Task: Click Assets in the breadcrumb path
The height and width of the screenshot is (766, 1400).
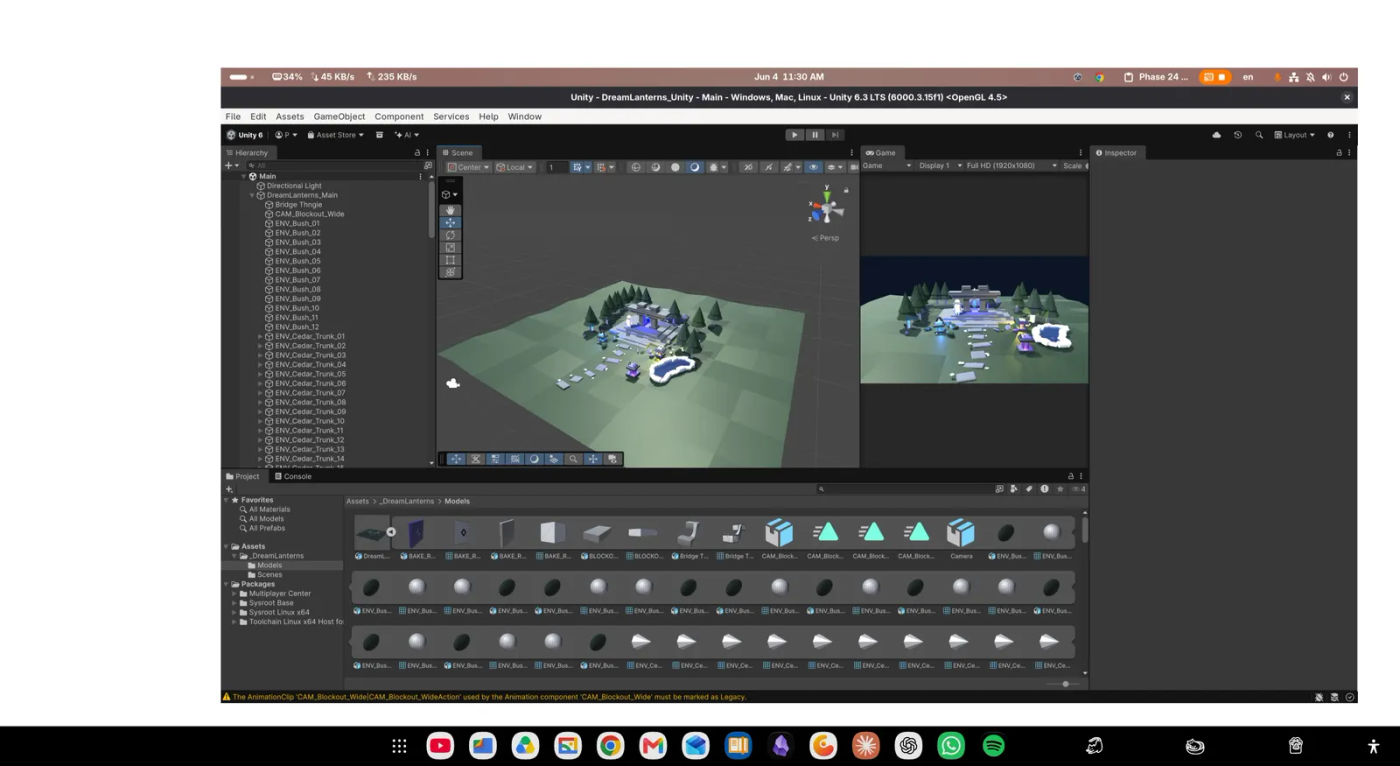Action: (357, 501)
